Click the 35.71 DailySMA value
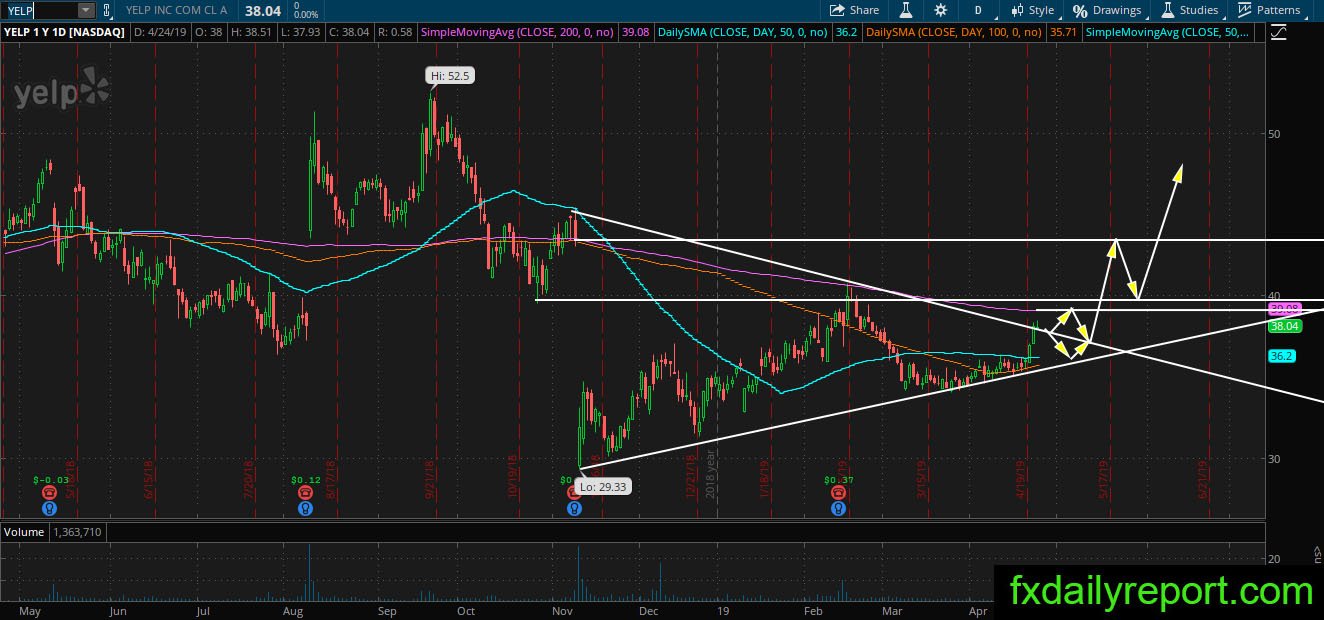1324x620 pixels. click(x=1061, y=32)
